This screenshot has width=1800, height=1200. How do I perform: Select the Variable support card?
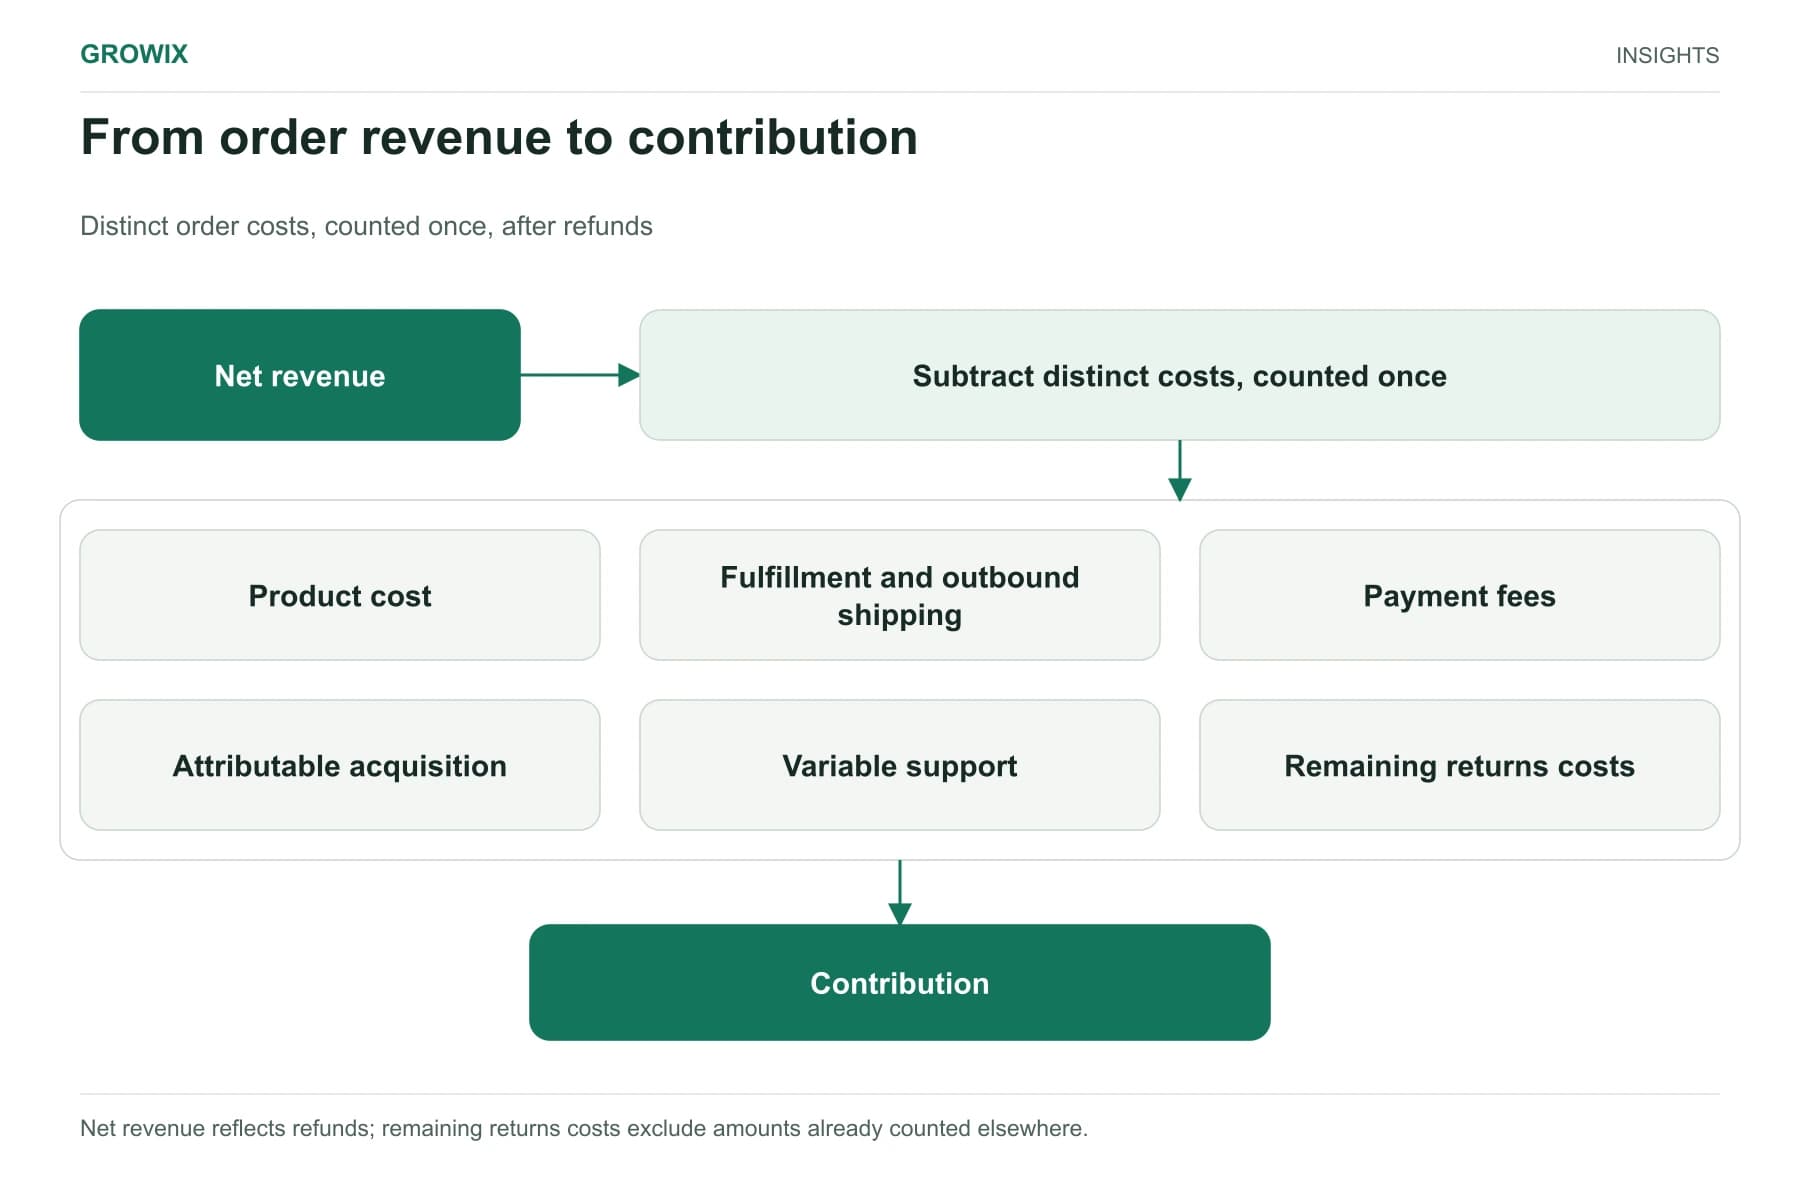pyautogui.click(x=900, y=765)
